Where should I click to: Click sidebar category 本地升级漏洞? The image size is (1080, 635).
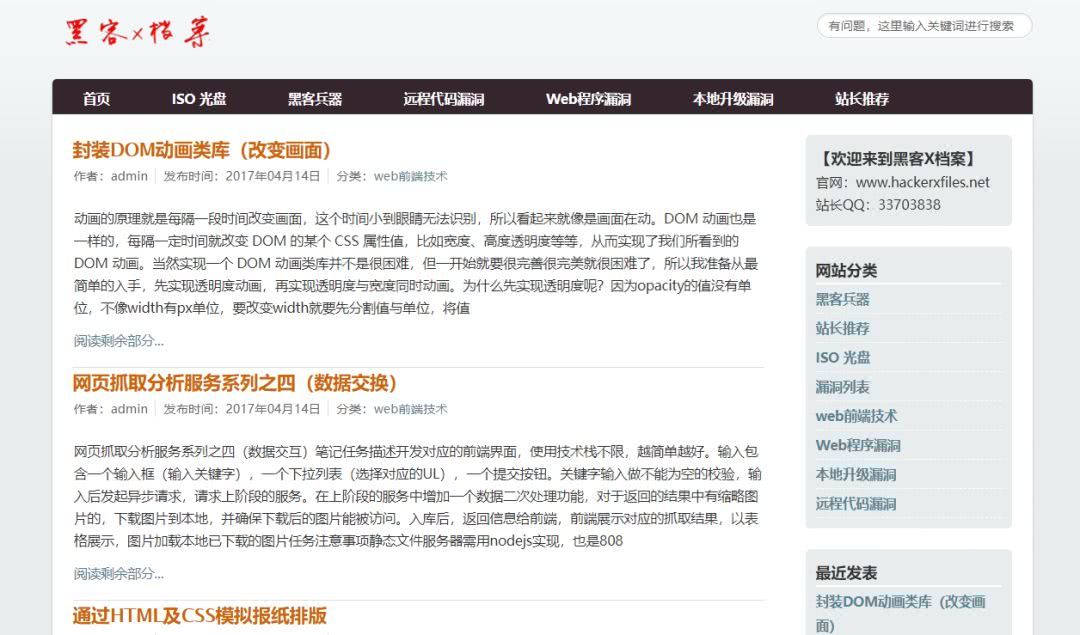(x=856, y=475)
